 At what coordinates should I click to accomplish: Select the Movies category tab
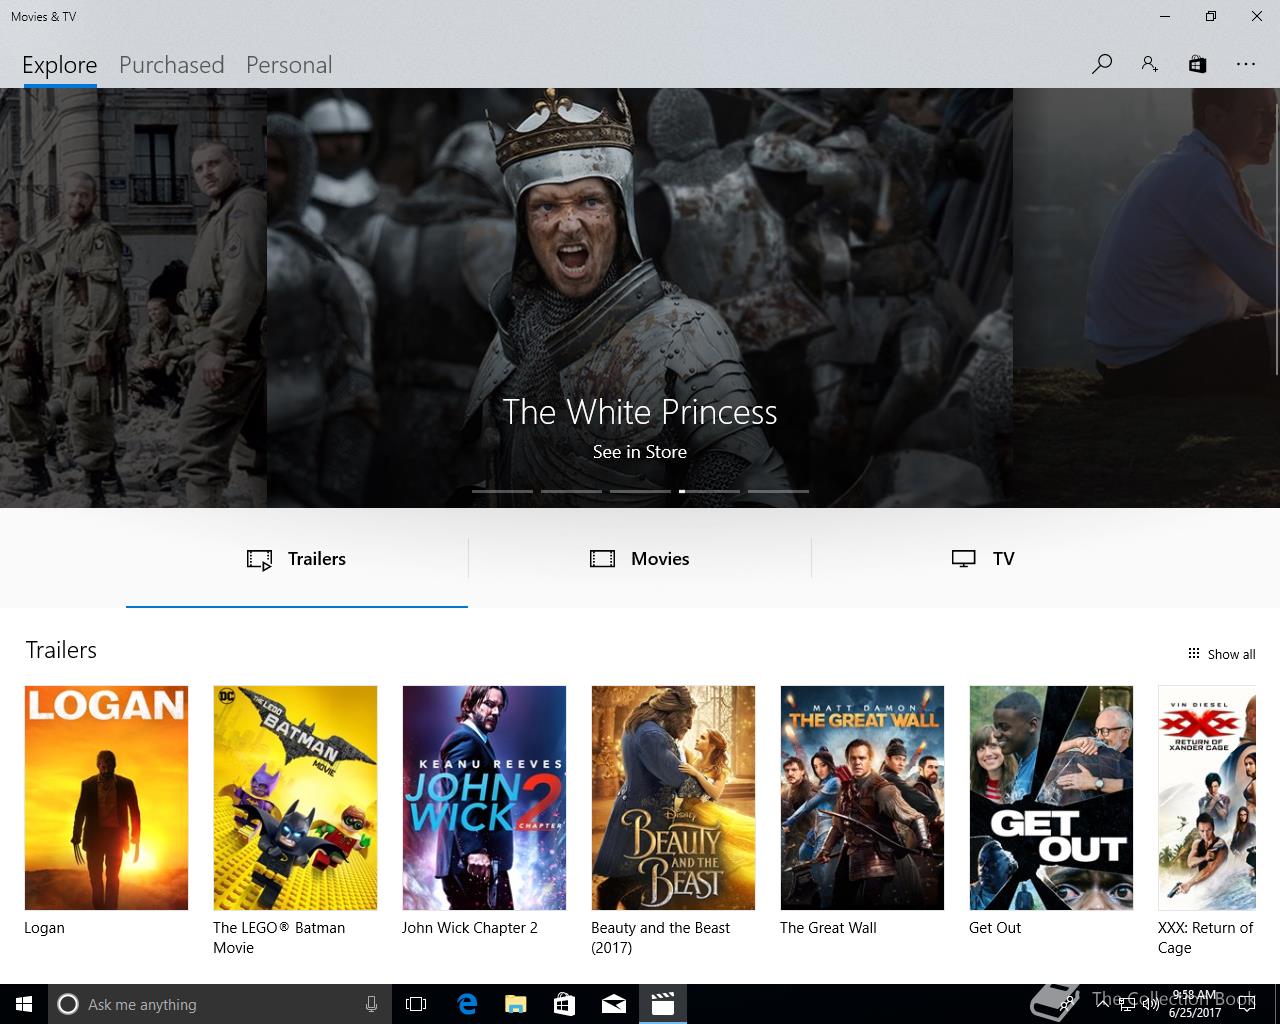(640, 559)
